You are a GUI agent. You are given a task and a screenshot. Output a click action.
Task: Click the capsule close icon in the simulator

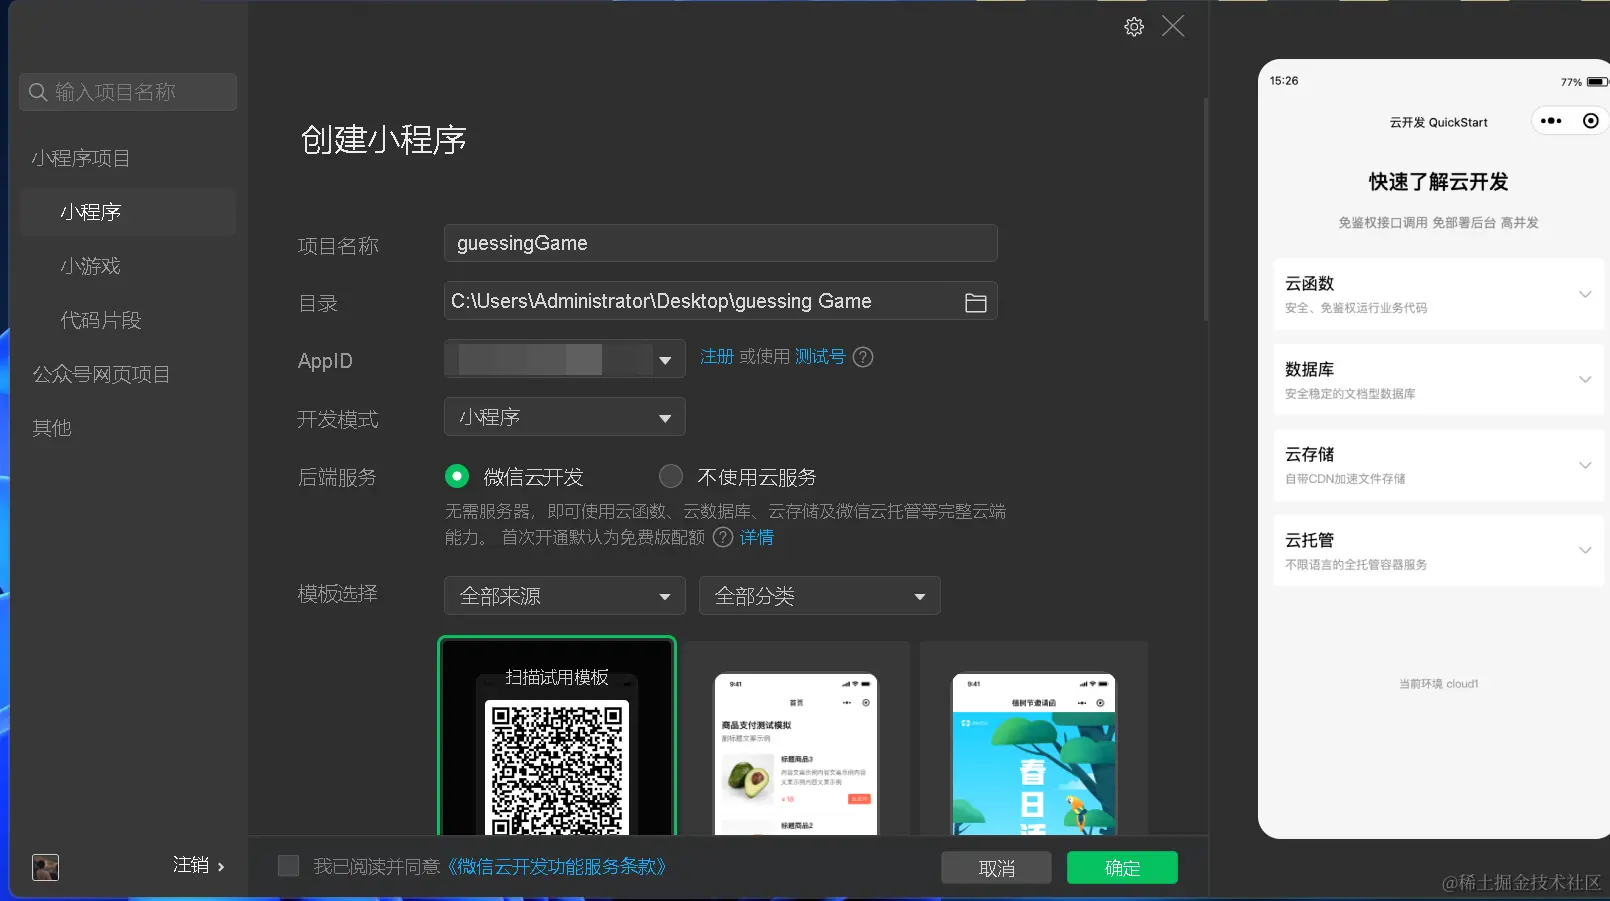pos(1589,120)
